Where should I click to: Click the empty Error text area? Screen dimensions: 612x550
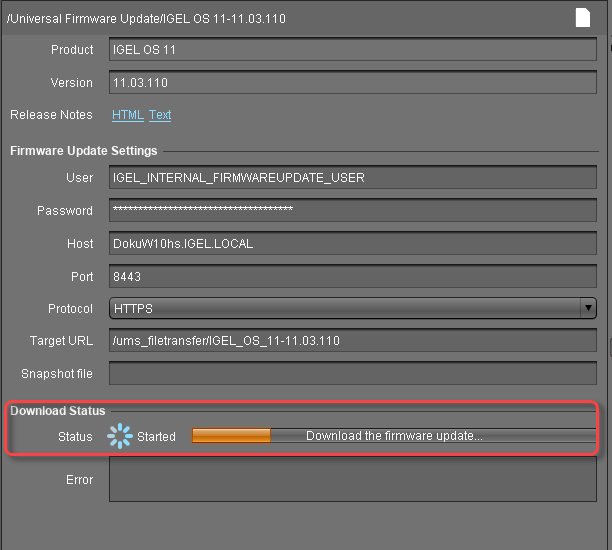click(352, 480)
